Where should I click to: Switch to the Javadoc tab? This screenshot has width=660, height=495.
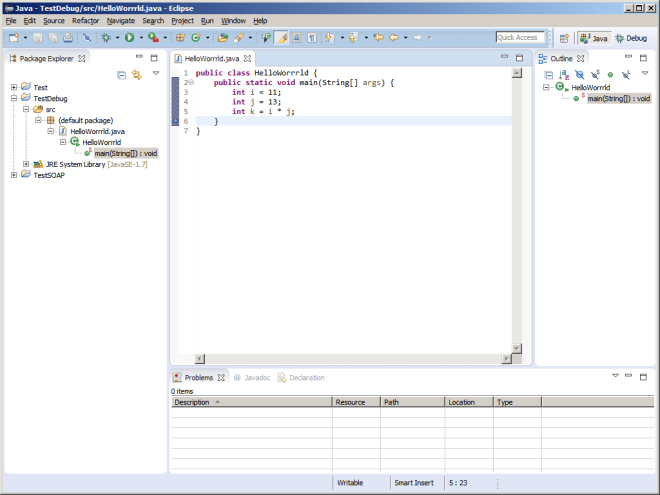coord(255,378)
